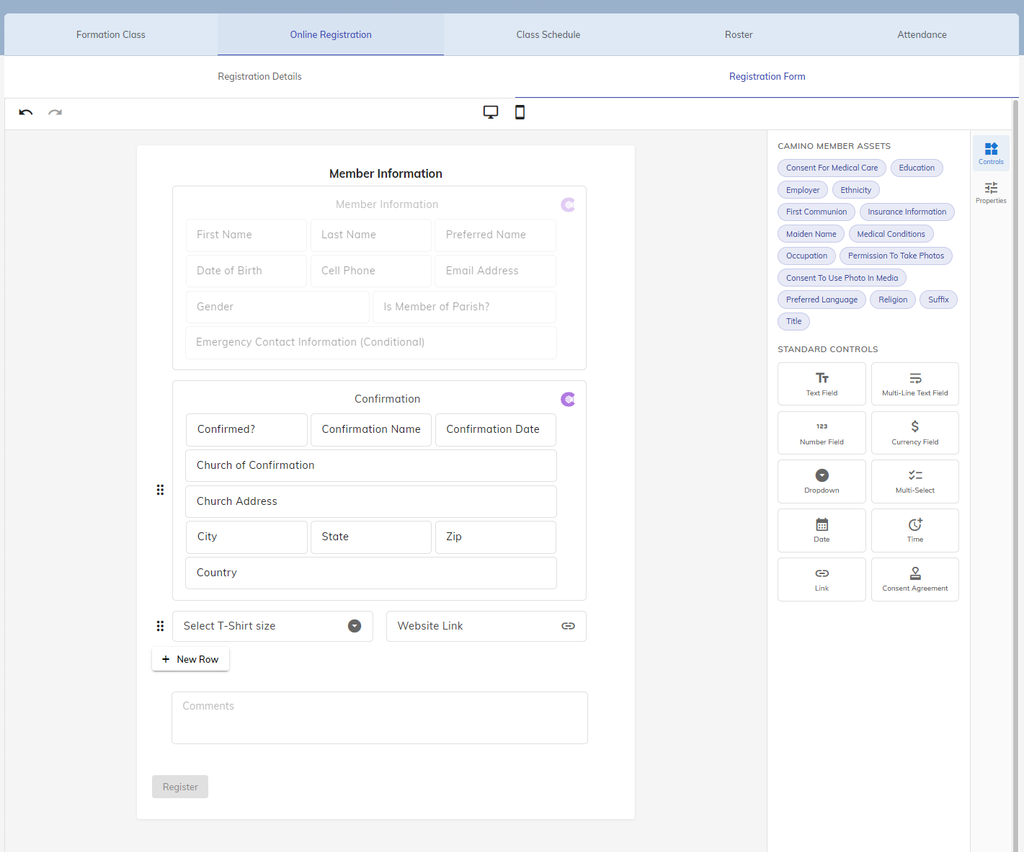
Task: Undo the last form change
Action: (25, 112)
